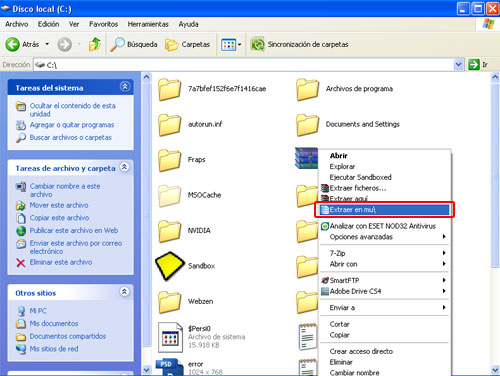Click the greyed Forward arrow icon
The width and height of the screenshot is (500, 376).
tap(64, 44)
